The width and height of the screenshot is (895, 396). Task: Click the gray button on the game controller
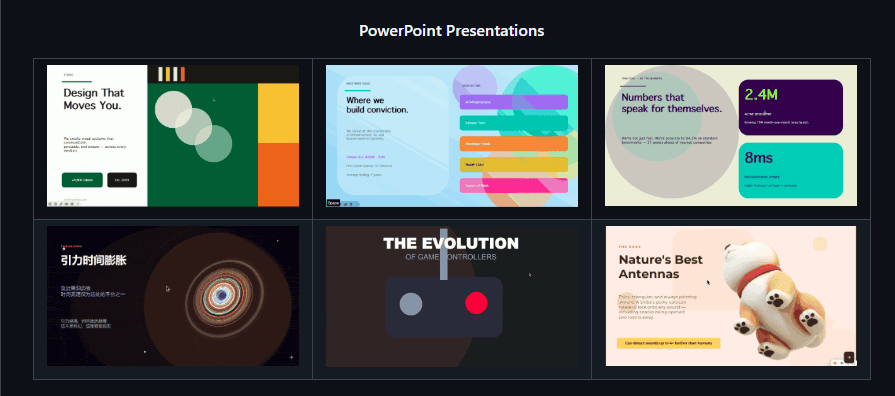[x=411, y=304]
